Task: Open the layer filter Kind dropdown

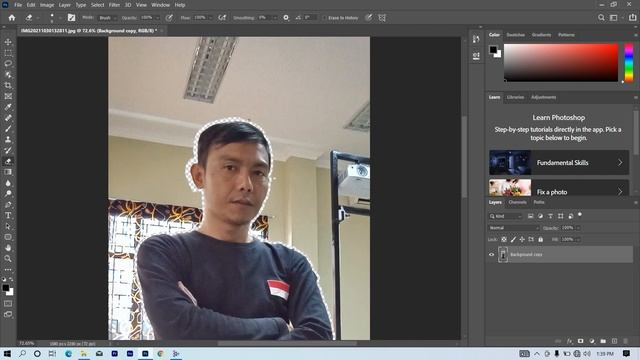Action: [505, 216]
